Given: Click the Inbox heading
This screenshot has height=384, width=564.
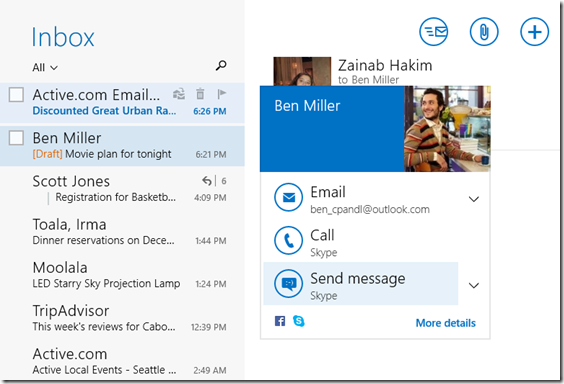Looking at the screenshot, I should (x=63, y=37).
